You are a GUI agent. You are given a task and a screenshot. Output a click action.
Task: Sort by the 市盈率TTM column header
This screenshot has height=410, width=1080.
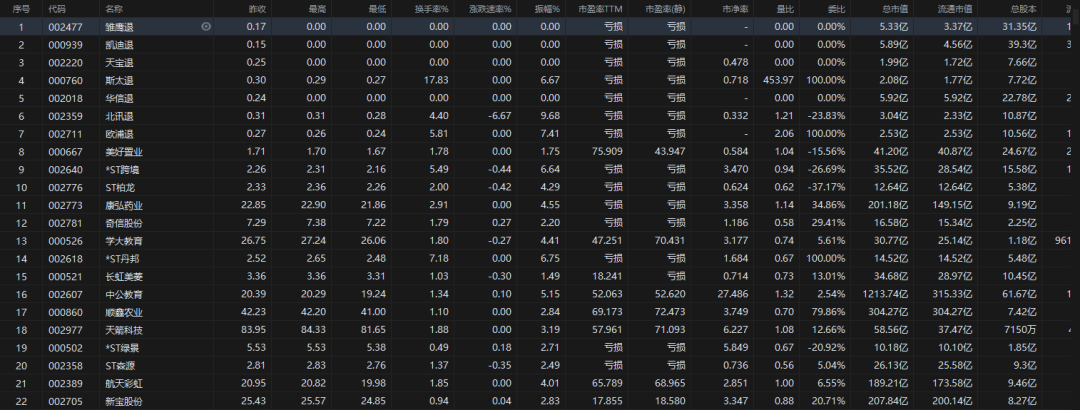tap(601, 9)
